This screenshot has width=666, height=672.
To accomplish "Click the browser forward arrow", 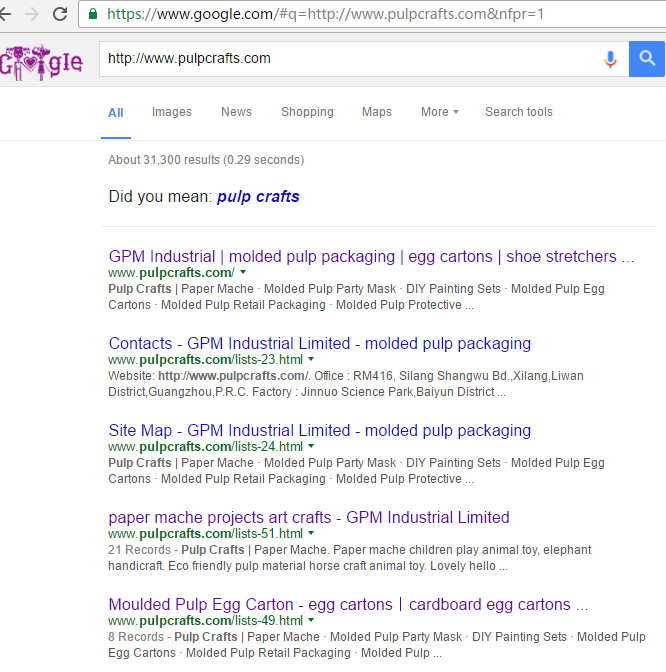I will point(32,14).
